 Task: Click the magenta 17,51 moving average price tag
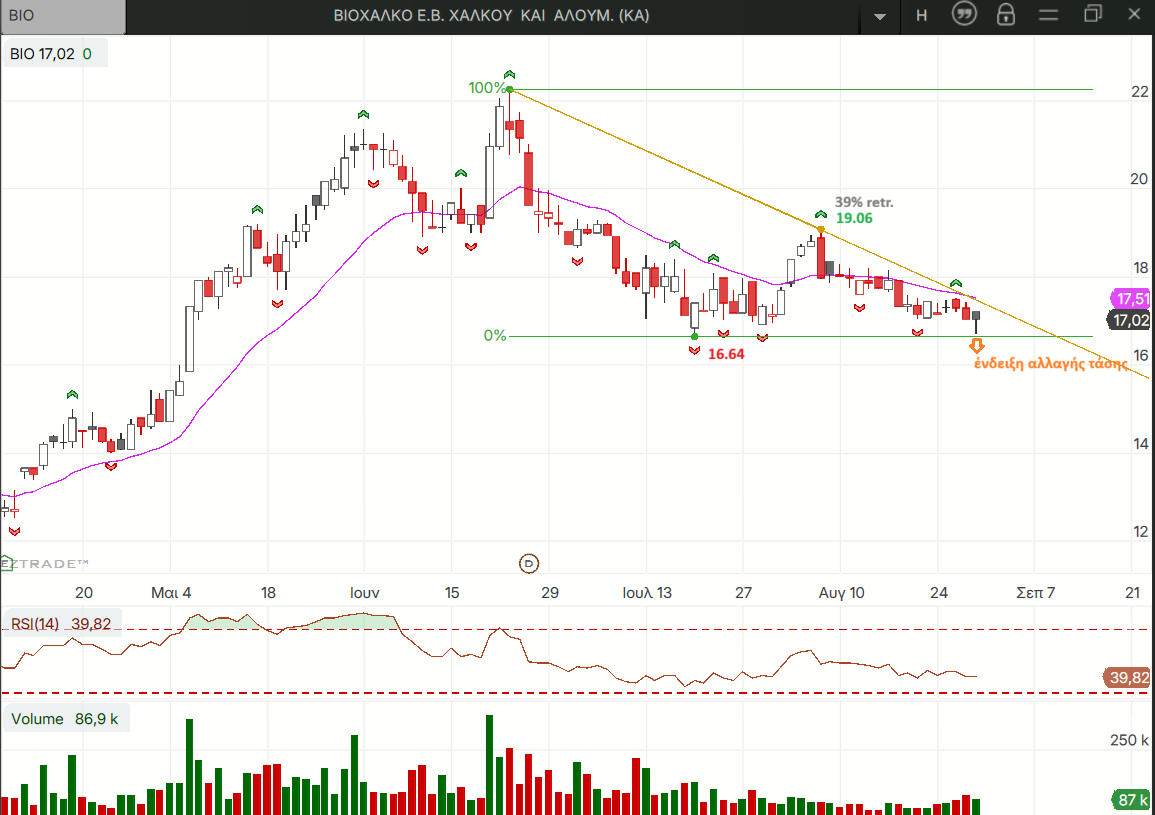[x=1129, y=298]
